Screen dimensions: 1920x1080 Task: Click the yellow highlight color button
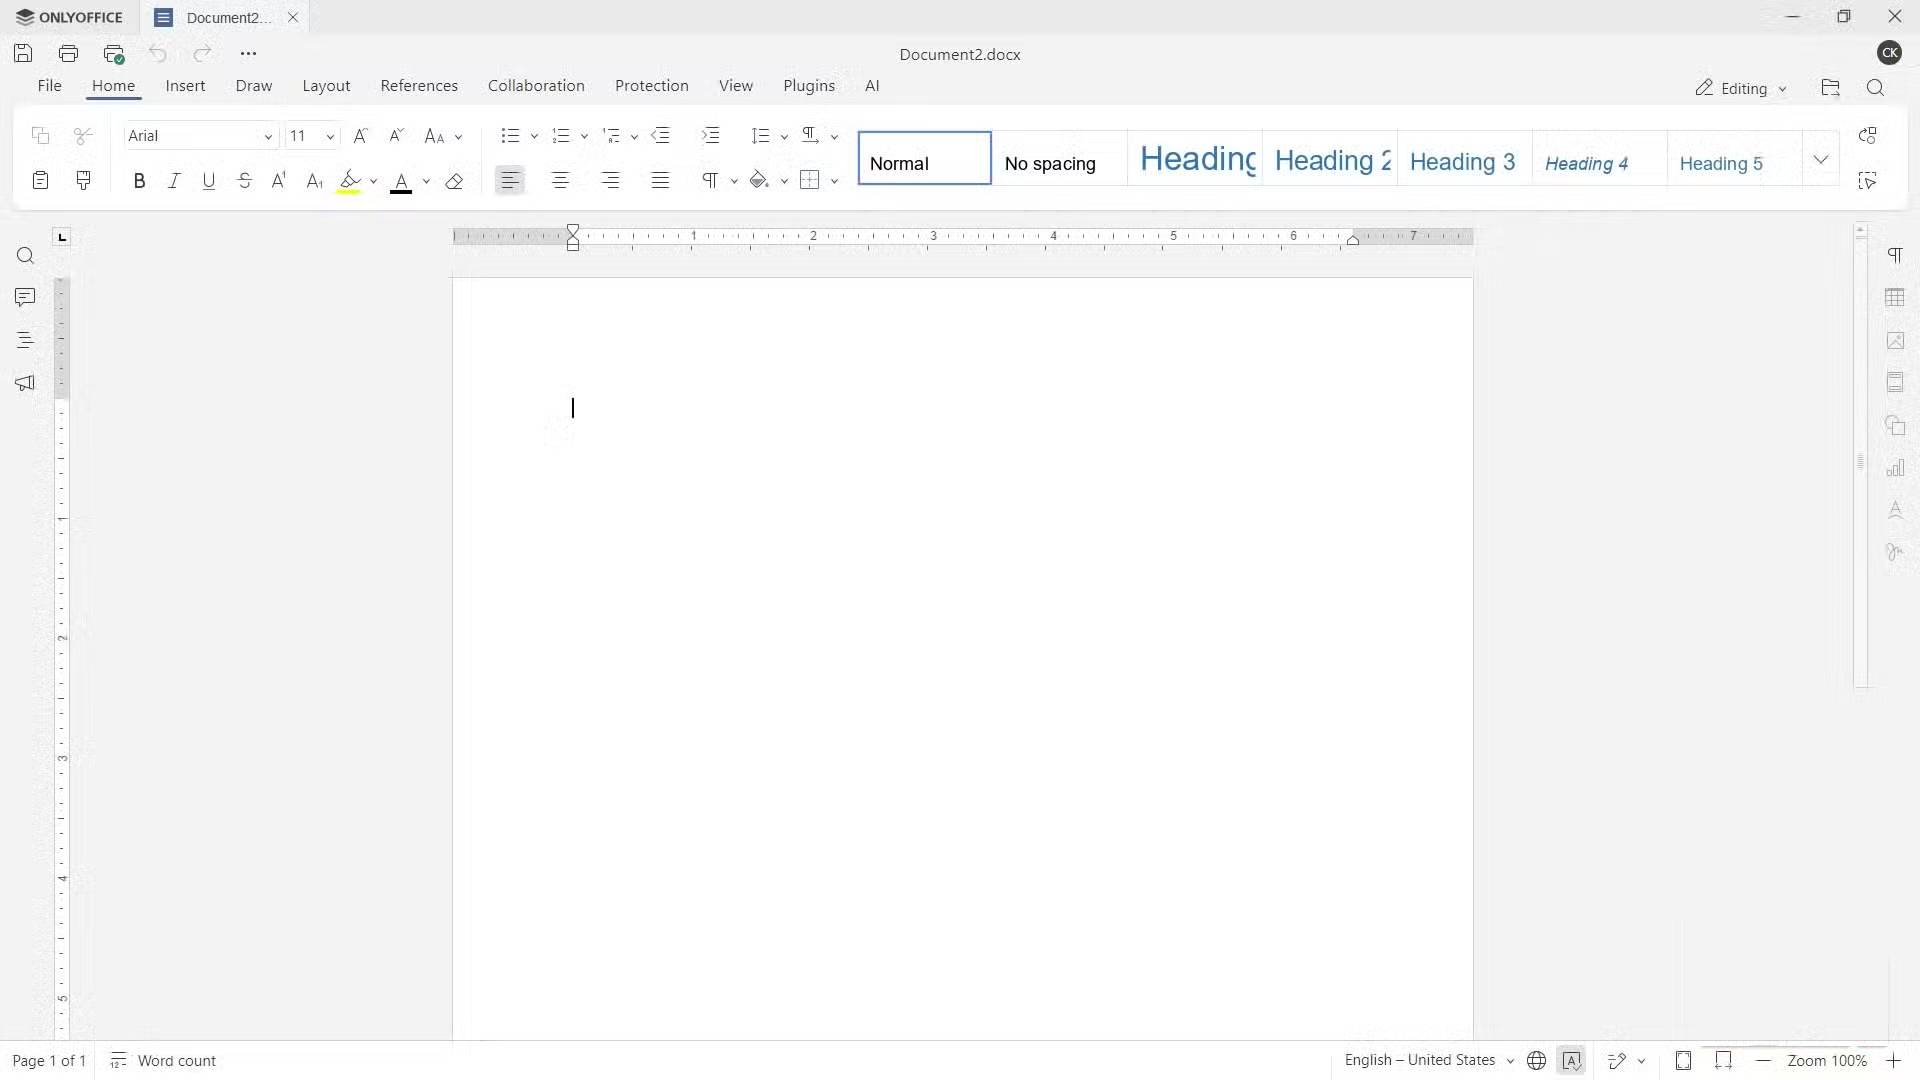349,181
